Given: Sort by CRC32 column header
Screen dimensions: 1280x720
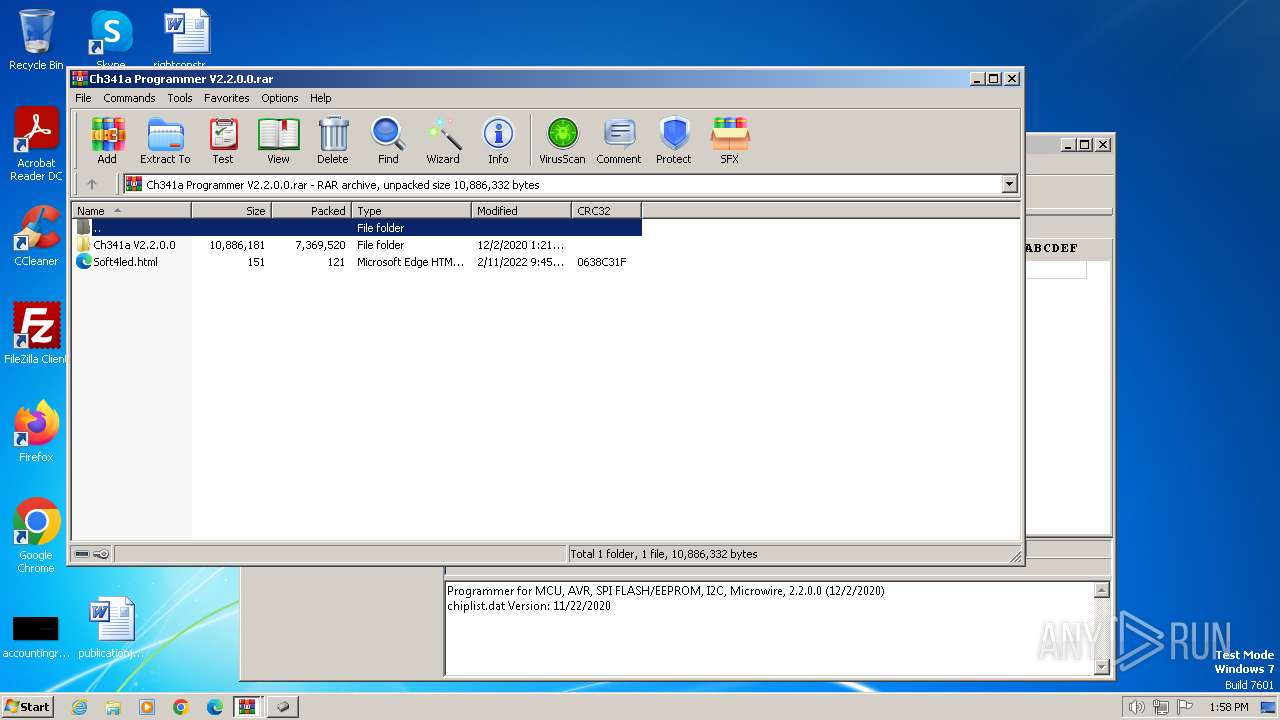Looking at the screenshot, I should pyautogui.click(x=606, y=211).
